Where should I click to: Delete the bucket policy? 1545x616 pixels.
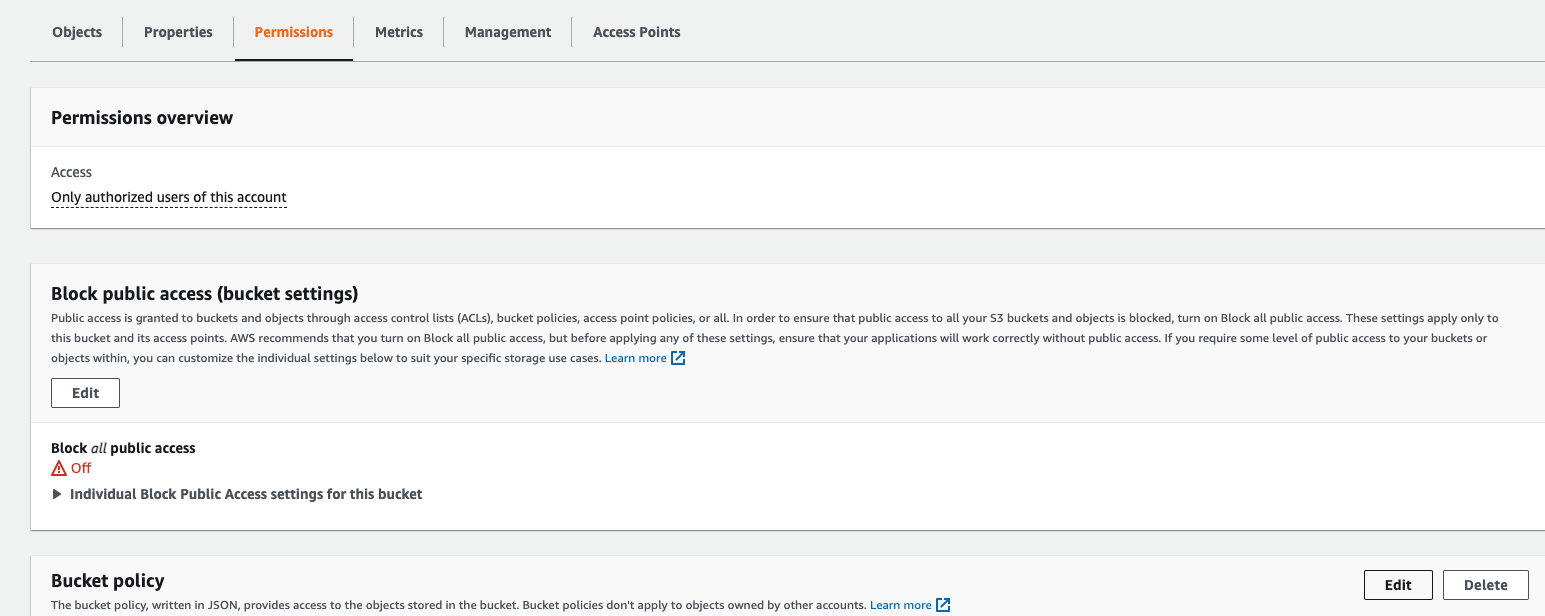pyautogui.click(x=1486, y=584)
